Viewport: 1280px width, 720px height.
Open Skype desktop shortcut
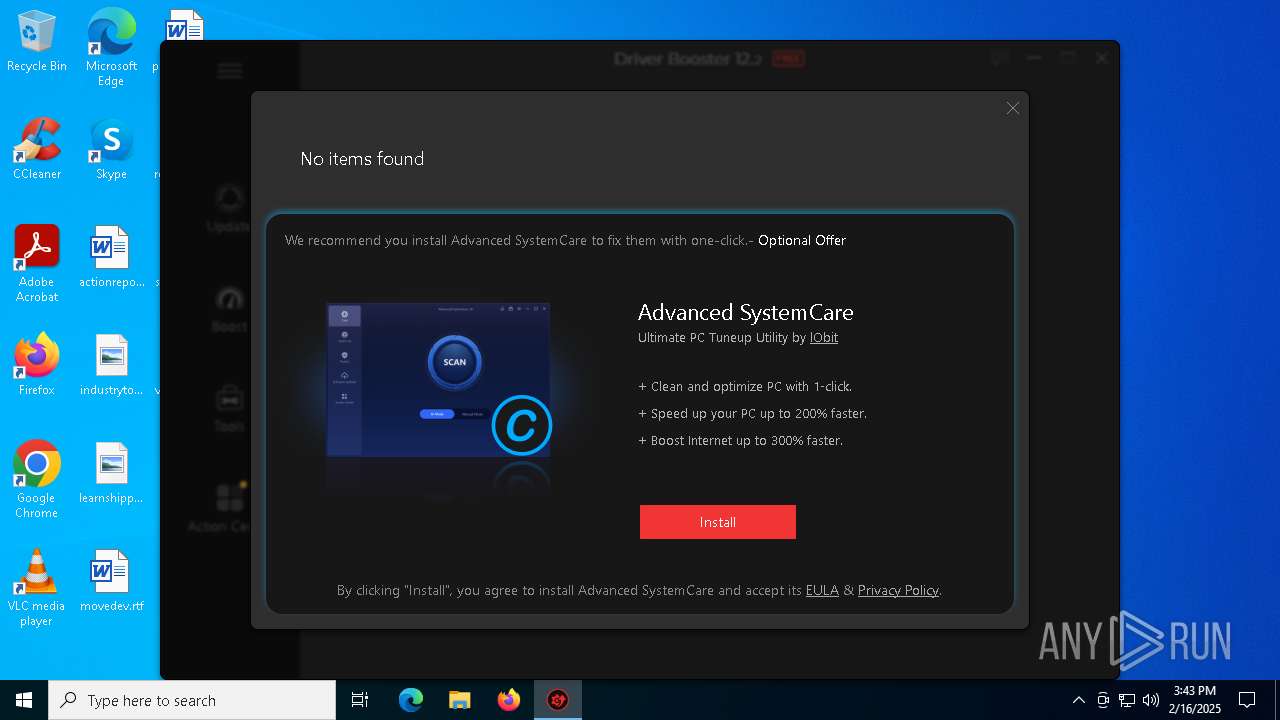111,149
